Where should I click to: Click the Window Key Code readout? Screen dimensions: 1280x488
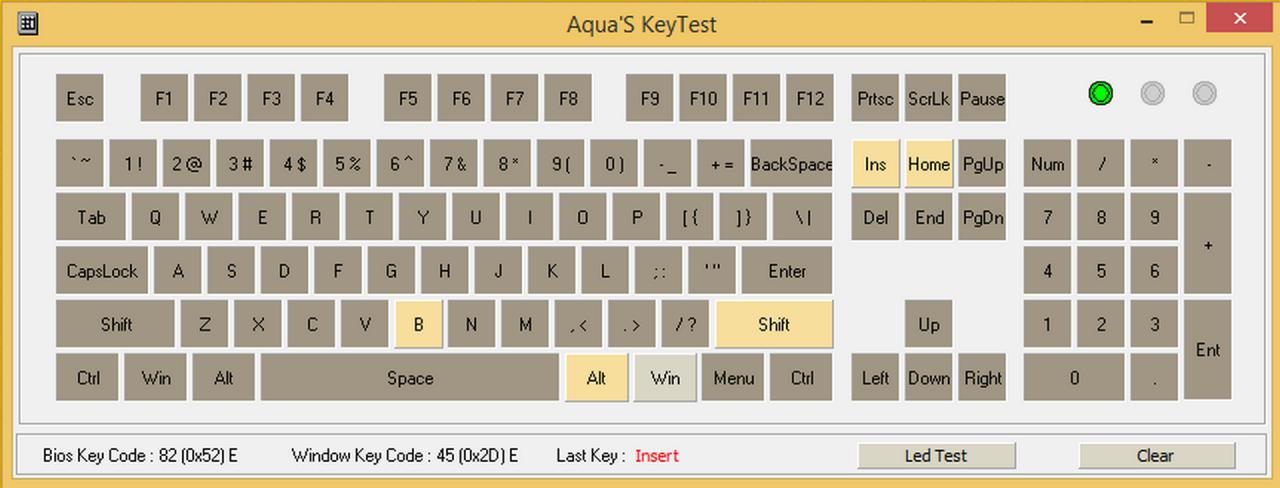pos(405,456)
